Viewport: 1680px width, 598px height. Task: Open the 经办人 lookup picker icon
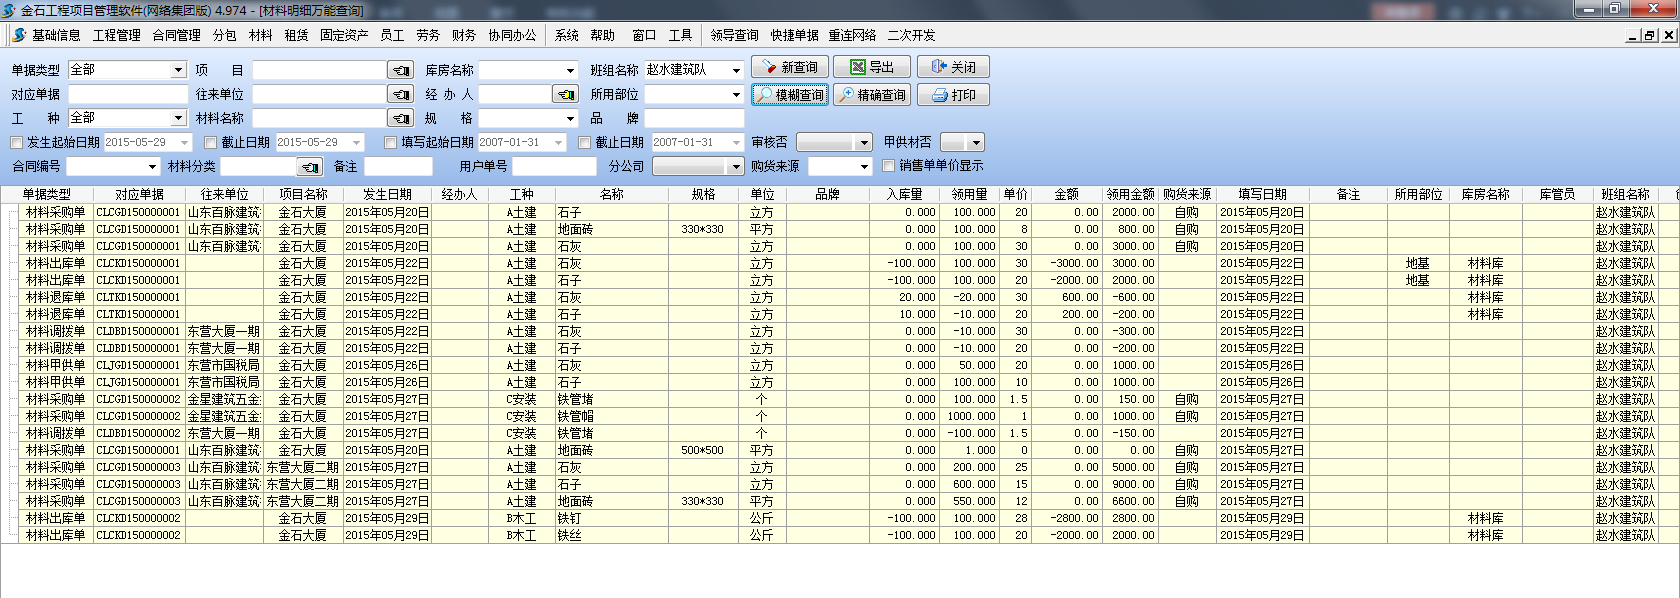pos(566,94)
